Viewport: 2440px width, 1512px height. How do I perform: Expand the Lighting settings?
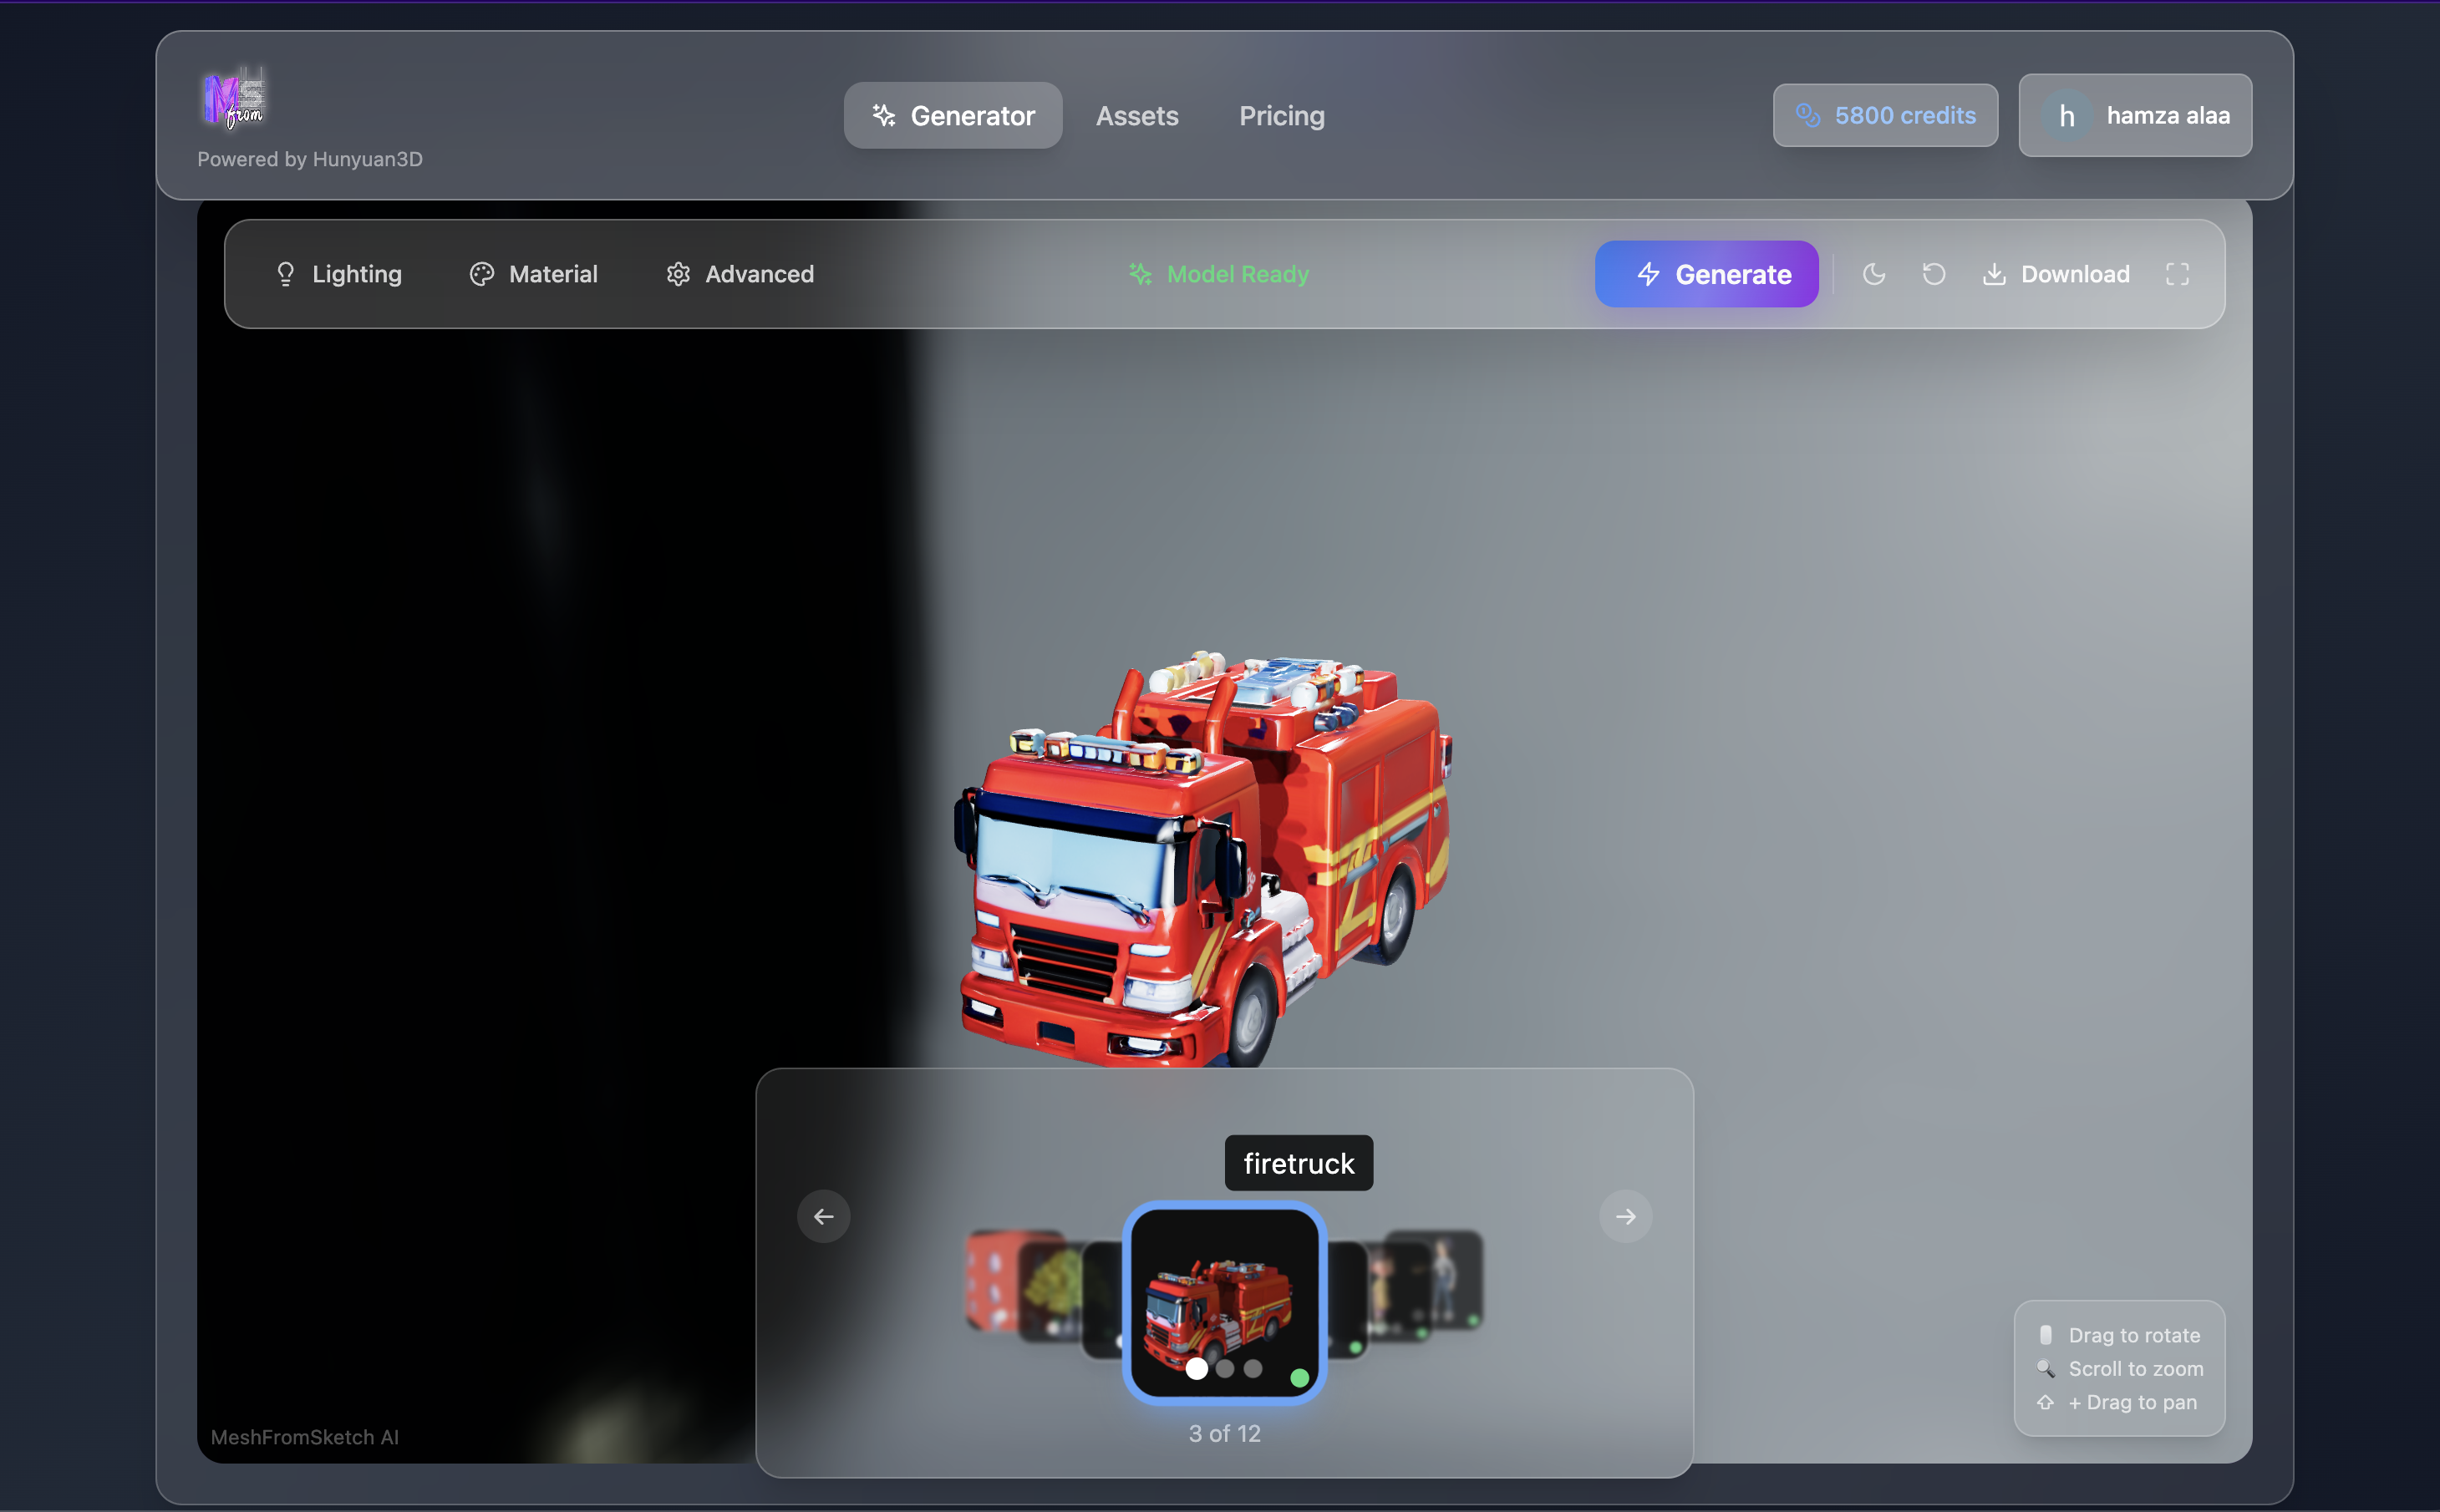[x=338, y=274]
